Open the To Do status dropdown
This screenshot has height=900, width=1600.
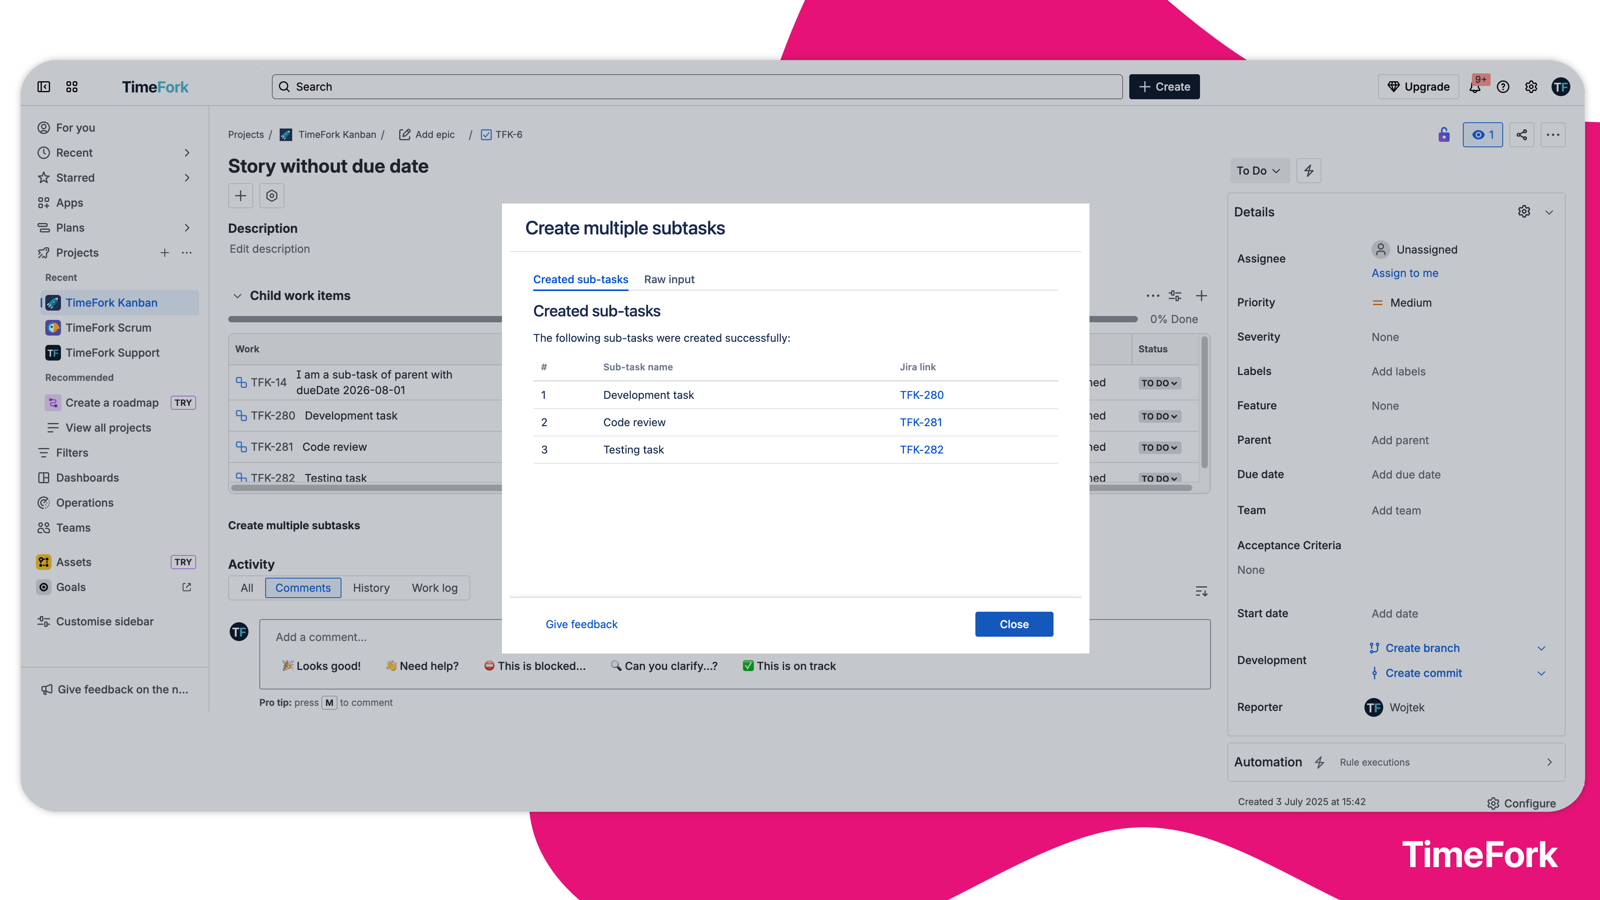click(1258, 170)
